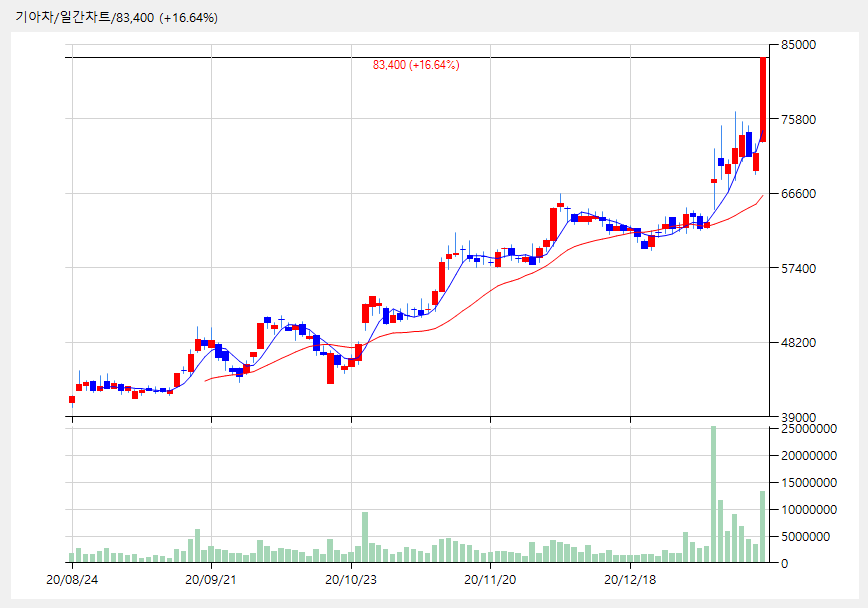Image resolution: width=868 pixels, height=608 pixels.
Task: Click the 20/12/18 date label
Action: tap(630, 580)
